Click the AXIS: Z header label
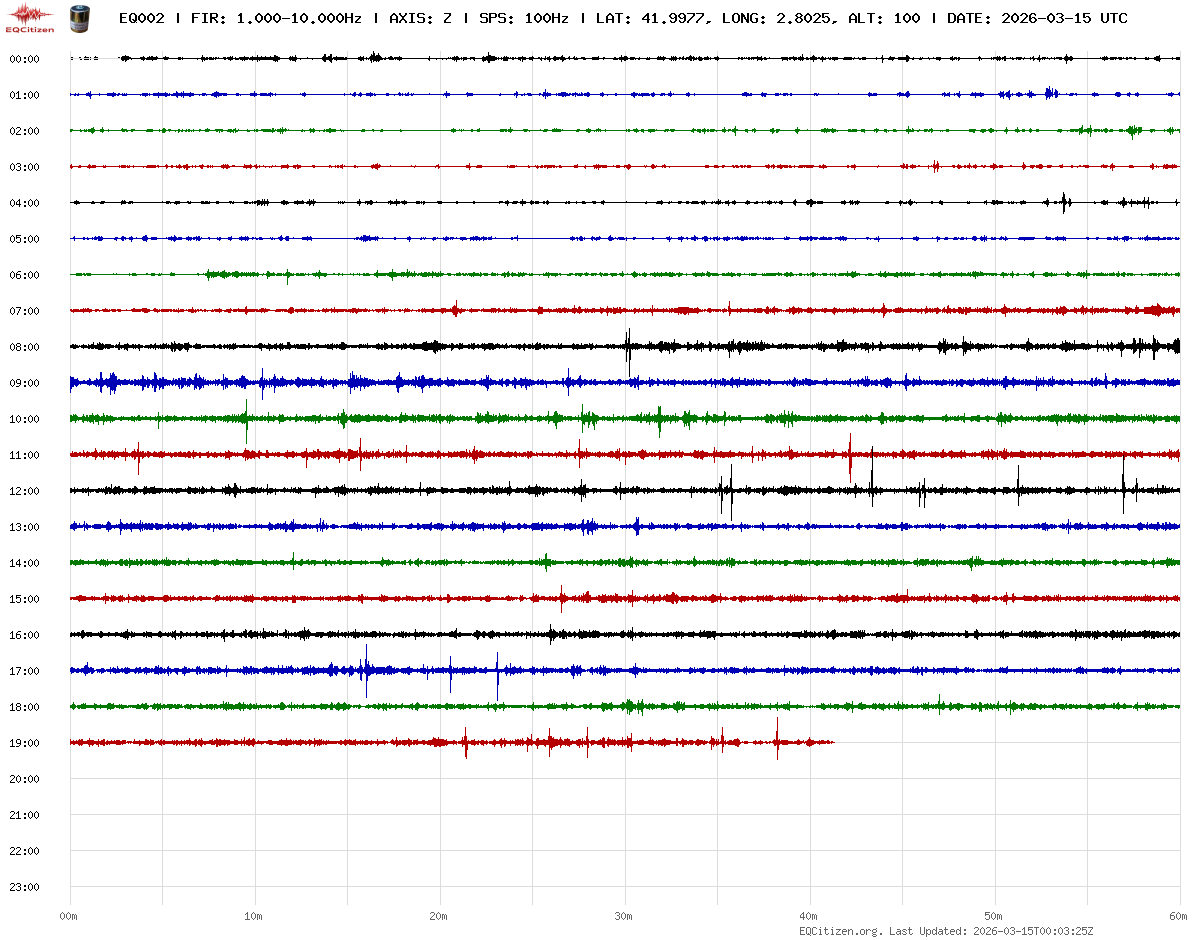Viewport: 1200px width, 940px height. [x=420, y=19]
